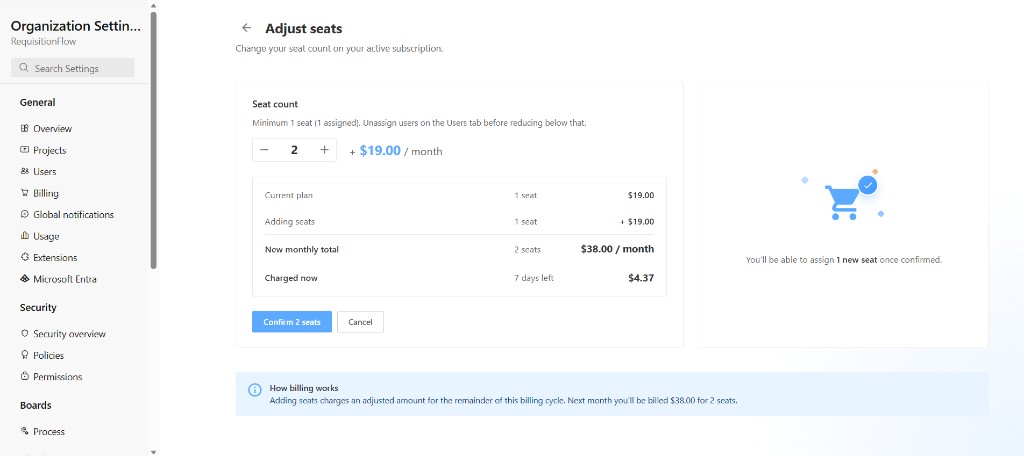Click the How billing works heading
The image size is (1024, 456).
(x=304, y=388)
